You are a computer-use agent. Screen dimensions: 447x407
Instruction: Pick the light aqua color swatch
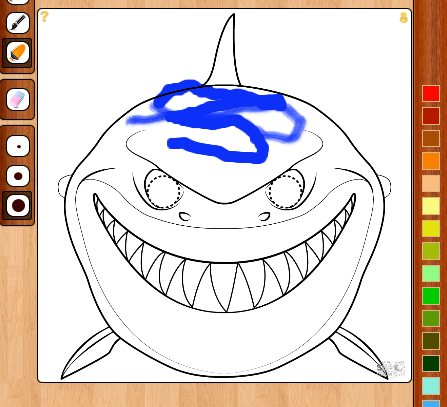pos(431,386)
